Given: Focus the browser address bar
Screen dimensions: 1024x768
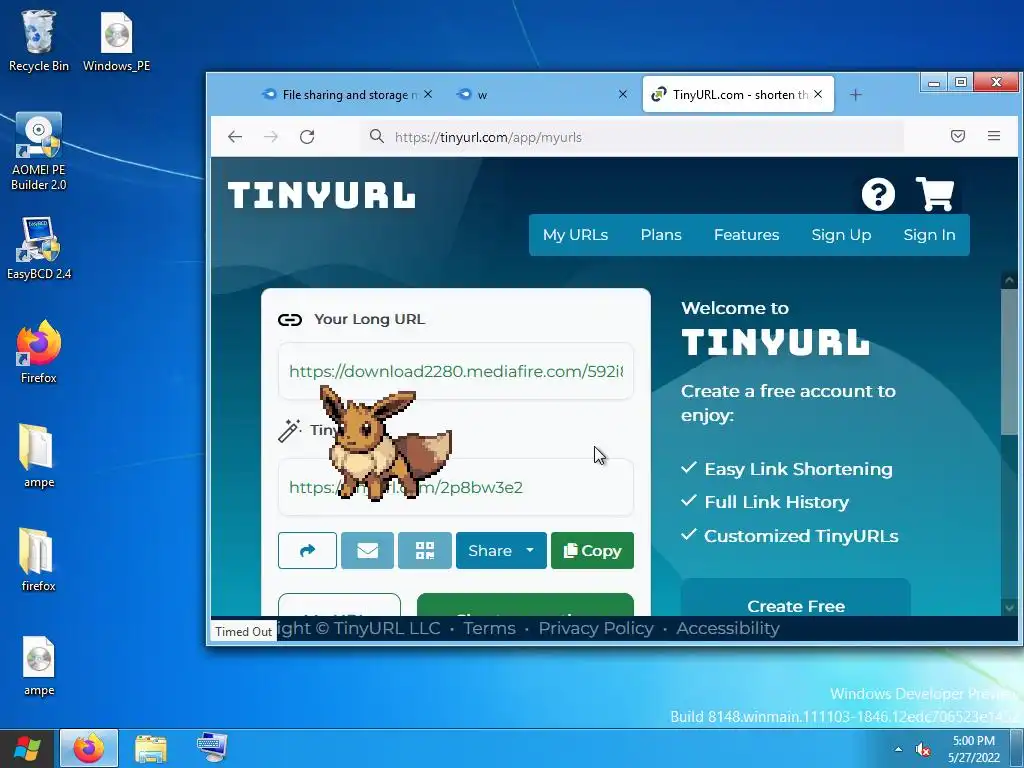Looking at the screenshot, I should pyautogui.click(x=632, y=136).
